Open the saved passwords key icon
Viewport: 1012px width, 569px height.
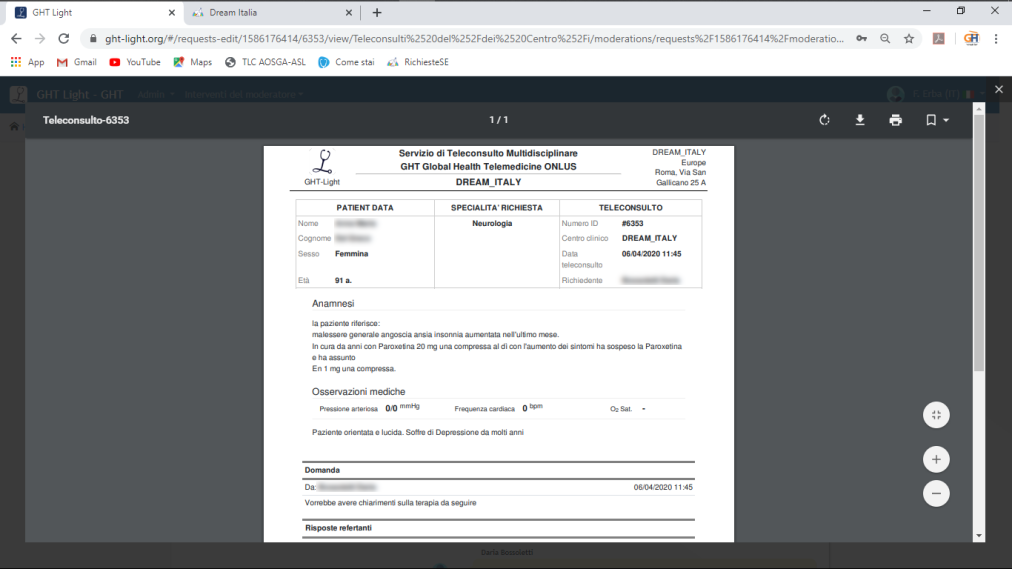(x=862, y=39)
